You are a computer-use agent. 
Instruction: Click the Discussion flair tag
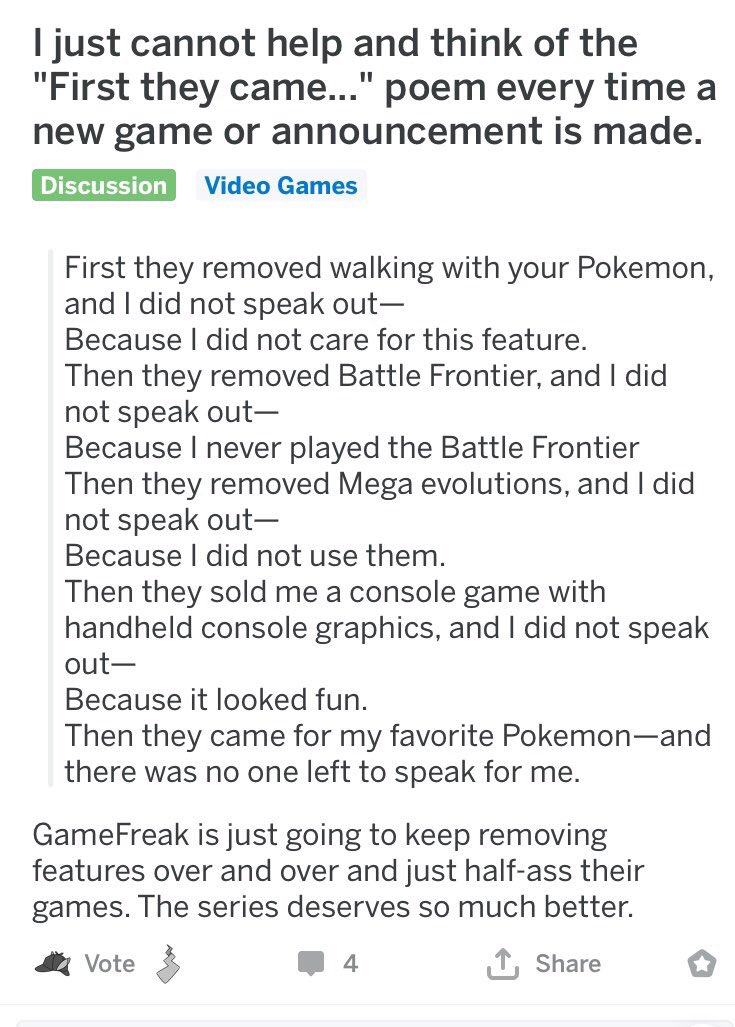pyautogui.click(x=103, y=186)
